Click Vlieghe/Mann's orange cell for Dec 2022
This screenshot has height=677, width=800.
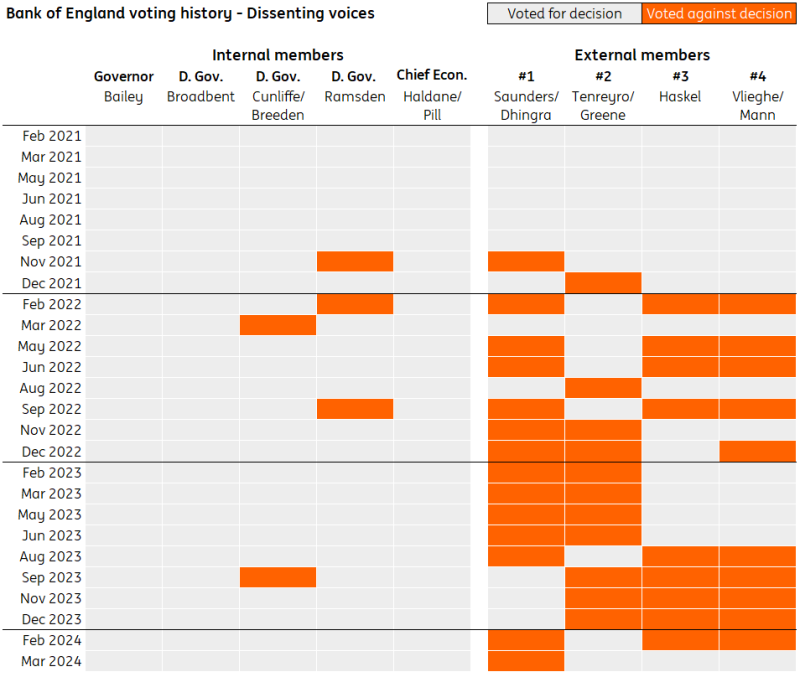point(758,451)
